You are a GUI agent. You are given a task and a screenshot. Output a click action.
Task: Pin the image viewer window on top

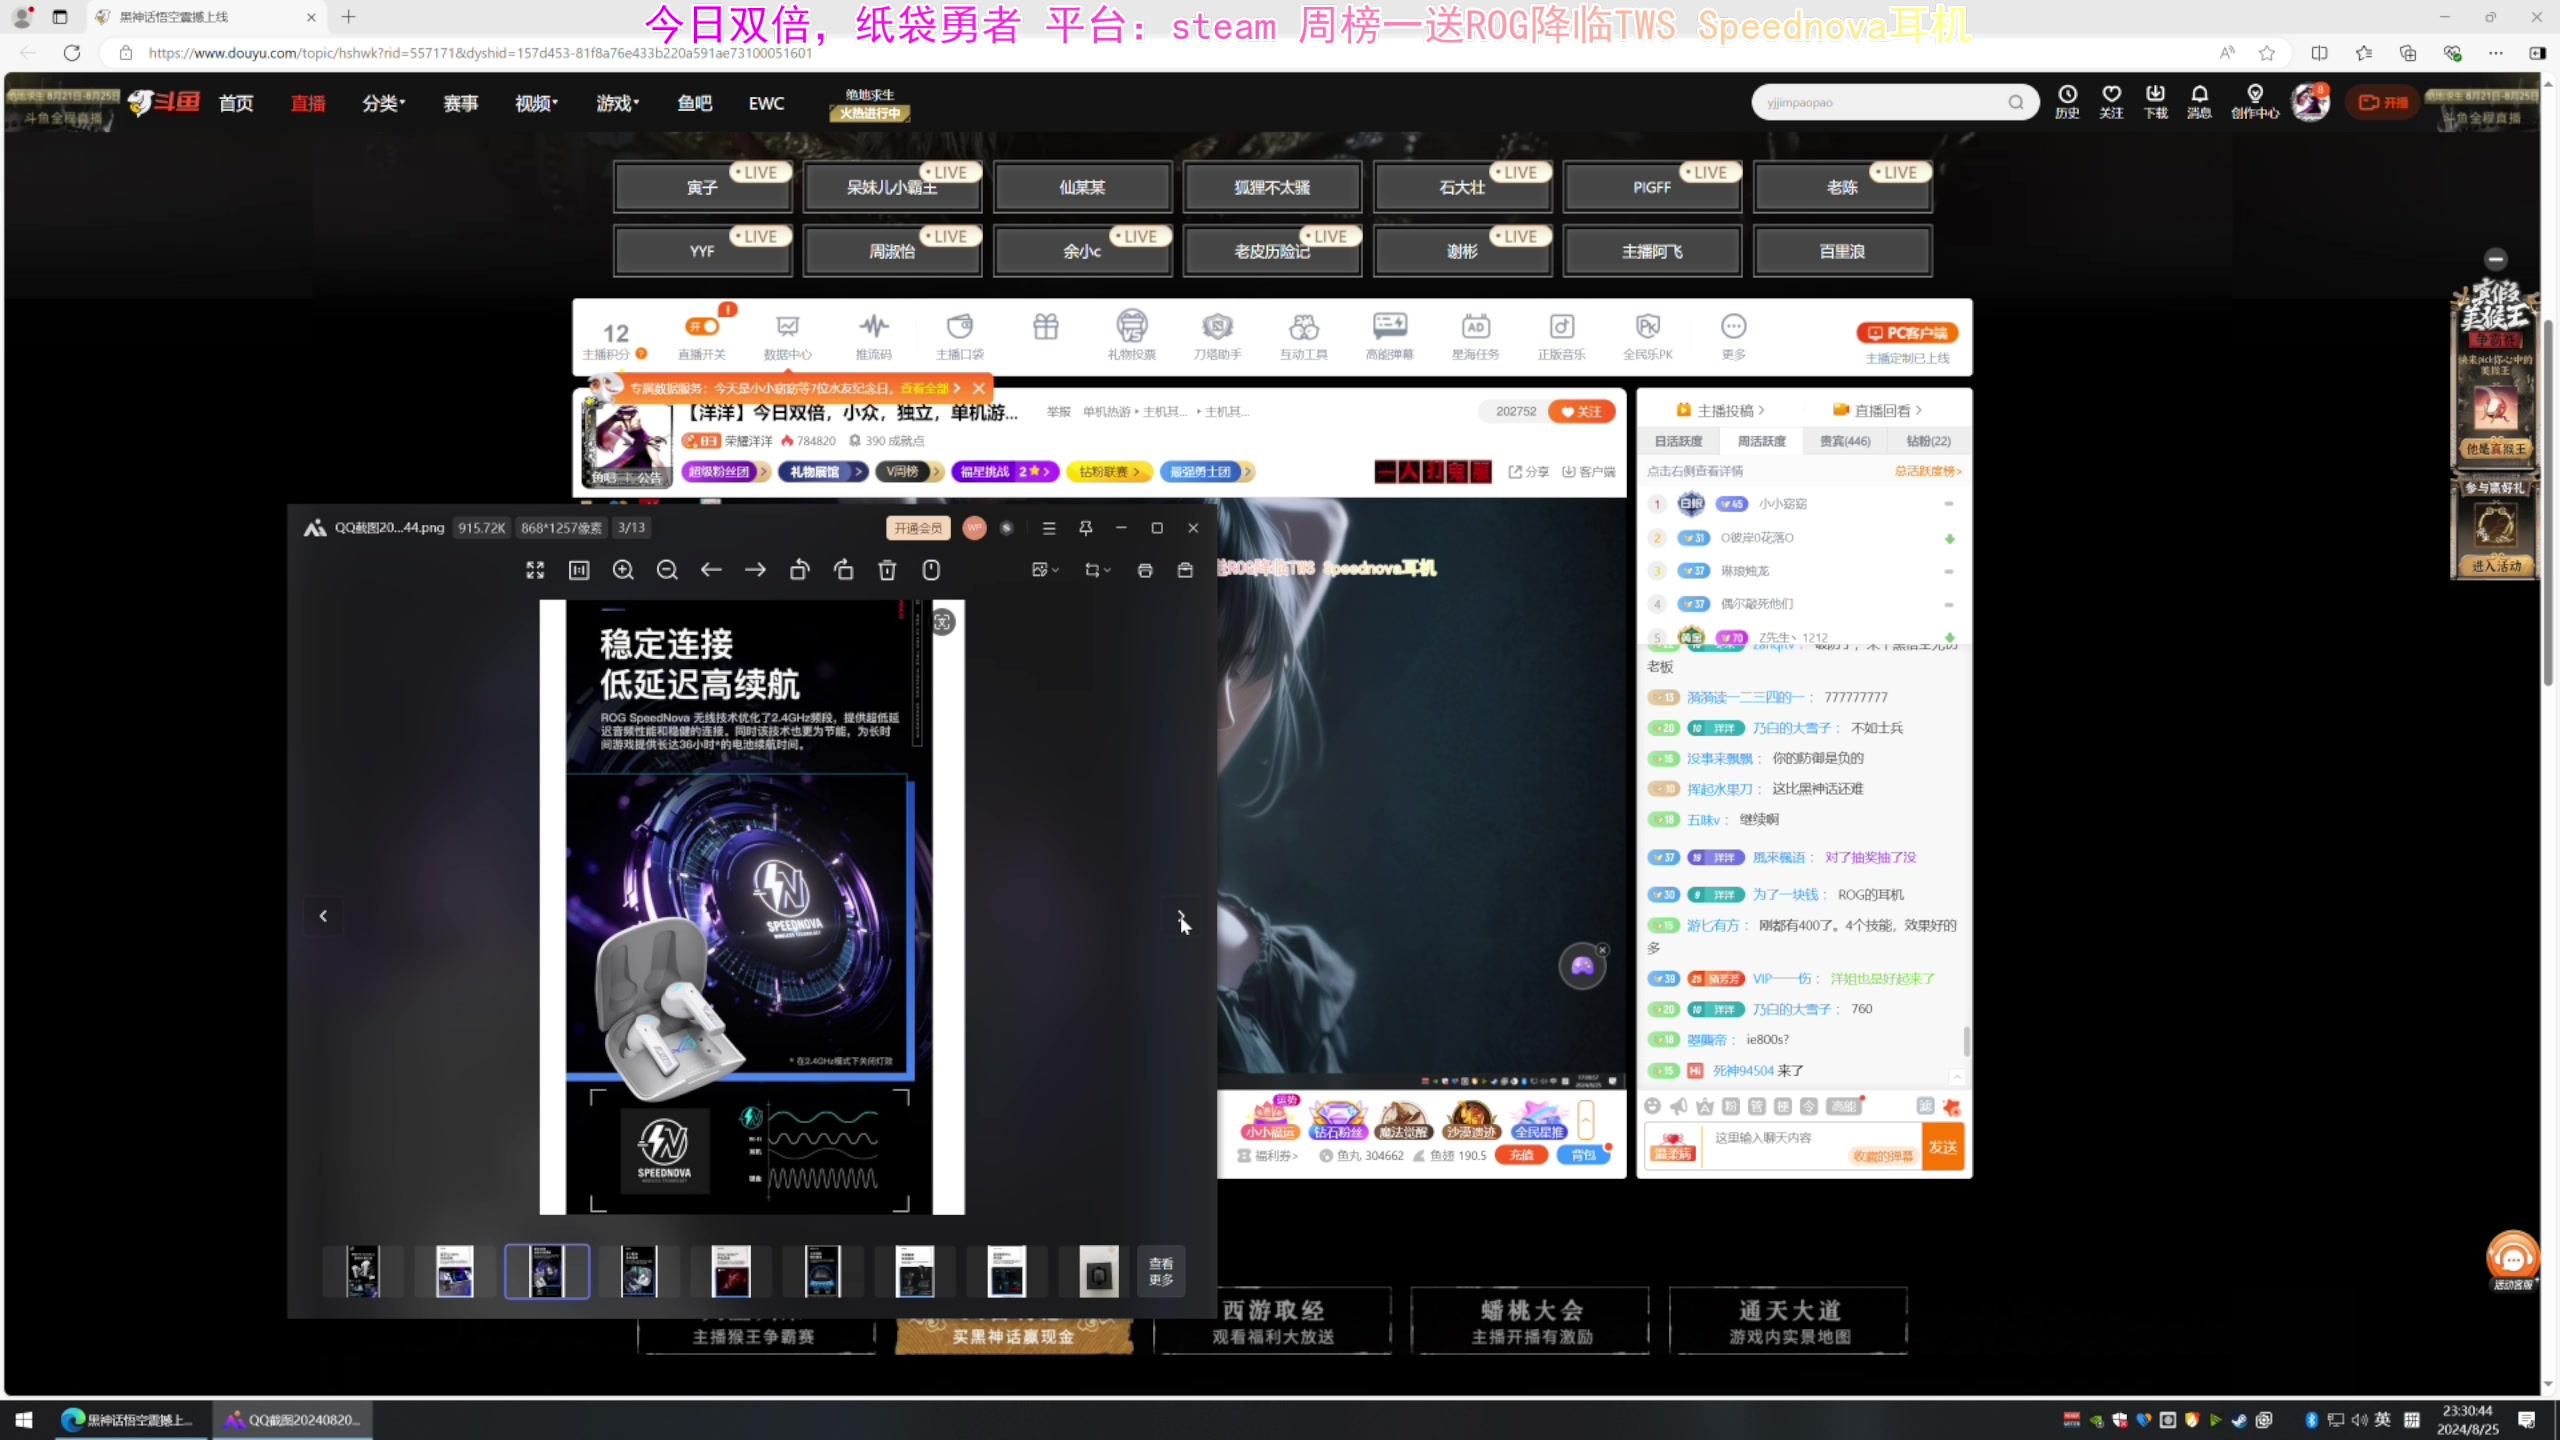click(x=1085, y=528)
